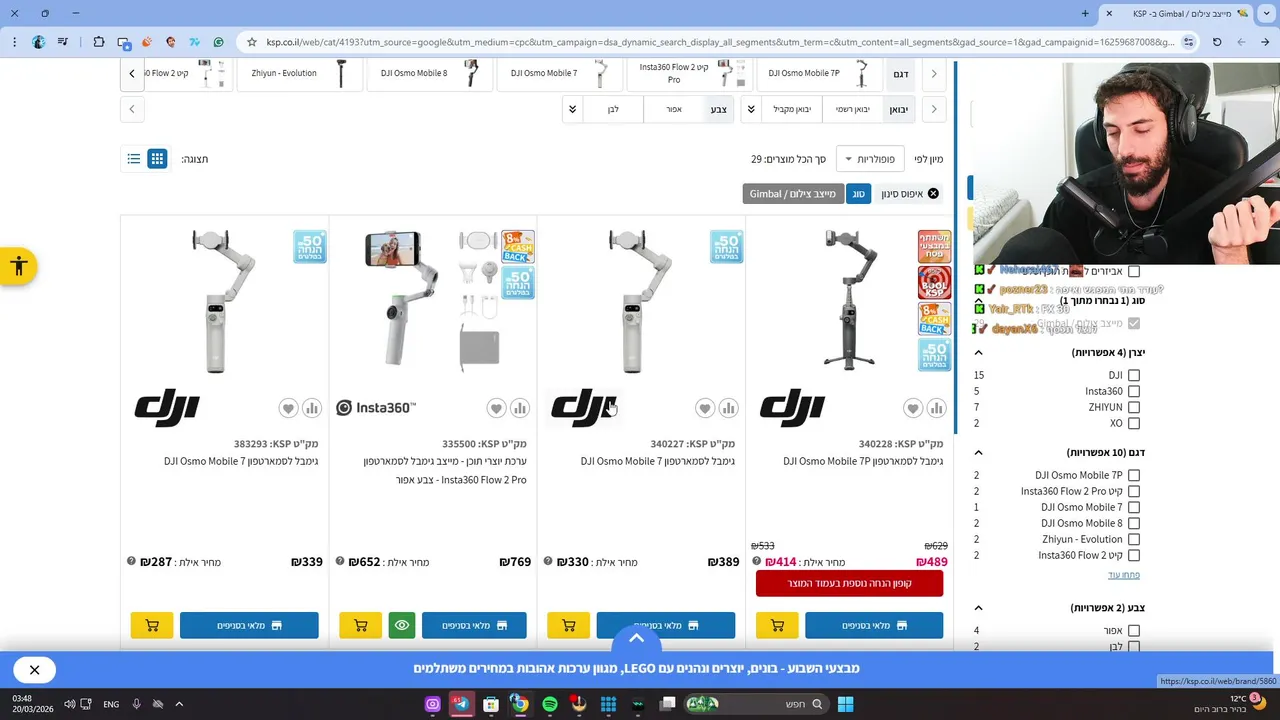Select DJI Osmo Mobile 7P model chip
The width and height of the screenshot is (1280, 720).
819,73
